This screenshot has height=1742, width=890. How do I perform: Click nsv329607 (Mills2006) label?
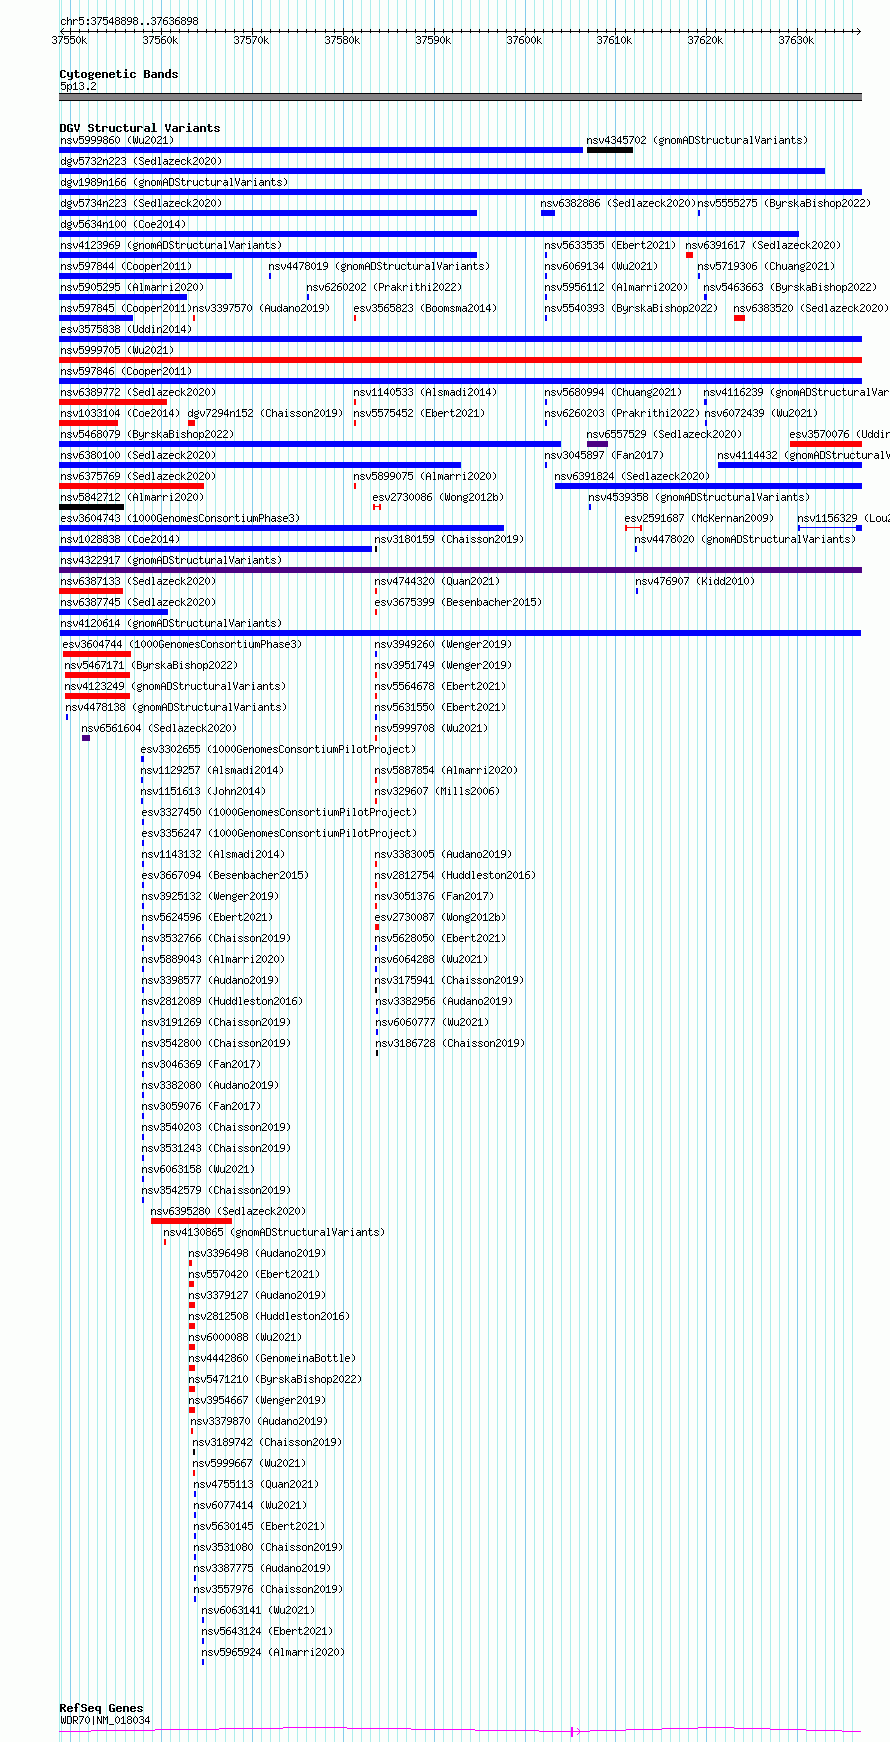click(437, 792)
